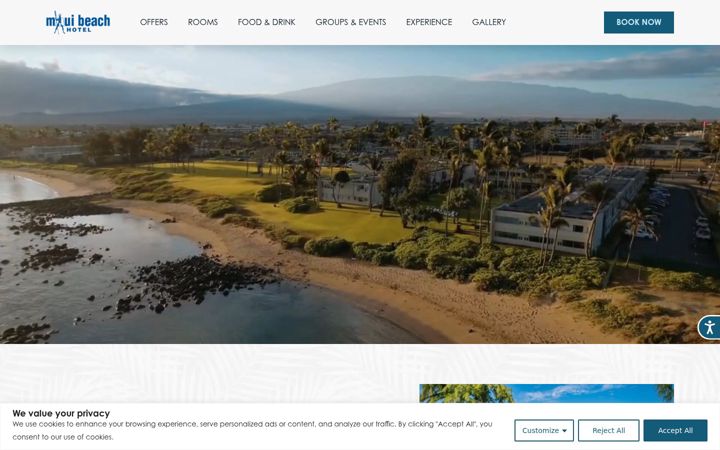View the Gallery page

(x=489, y=22)
